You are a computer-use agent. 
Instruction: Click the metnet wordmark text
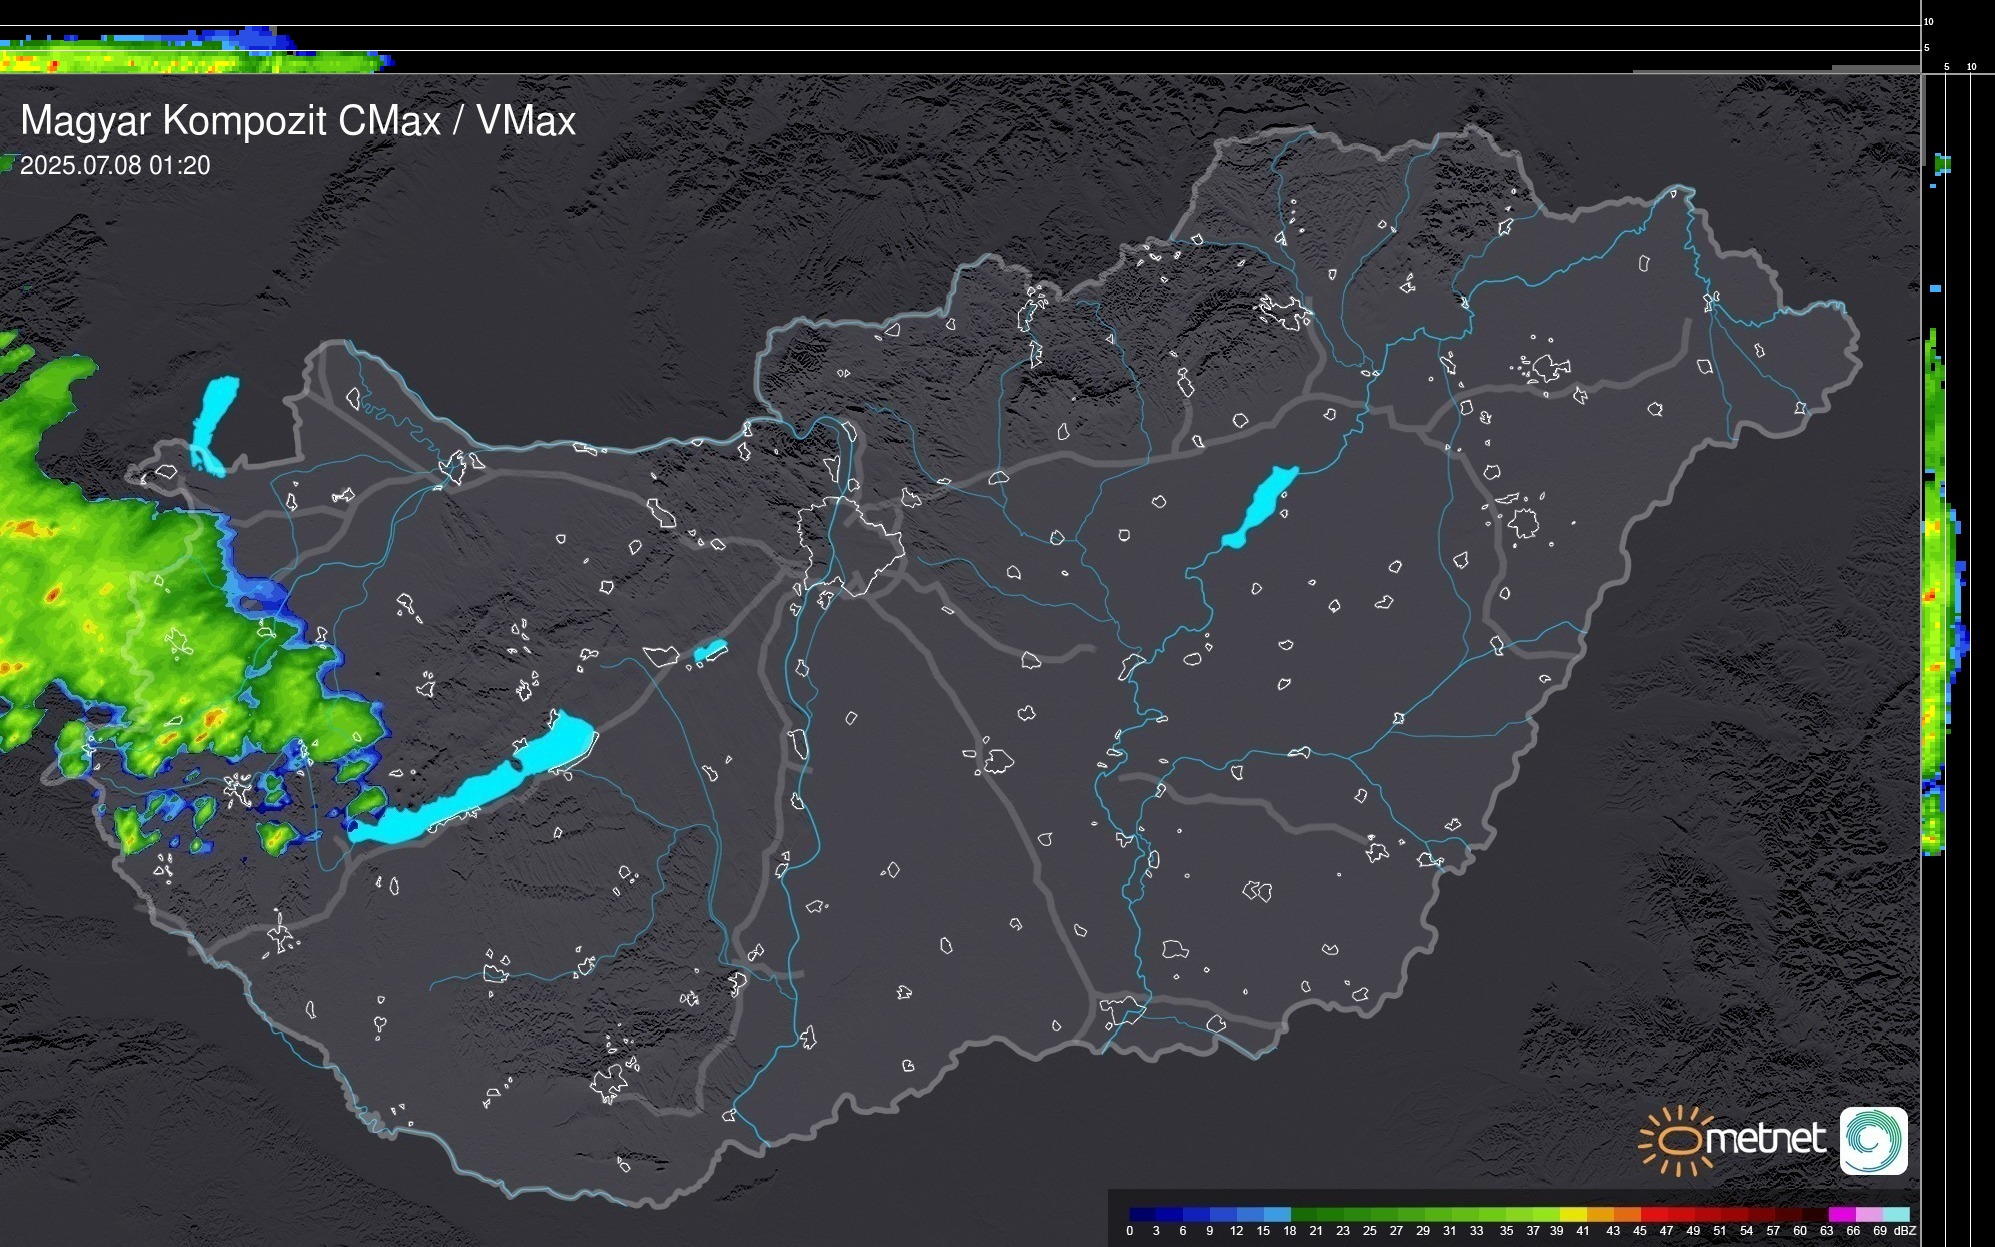(x=1765, y=1139)
